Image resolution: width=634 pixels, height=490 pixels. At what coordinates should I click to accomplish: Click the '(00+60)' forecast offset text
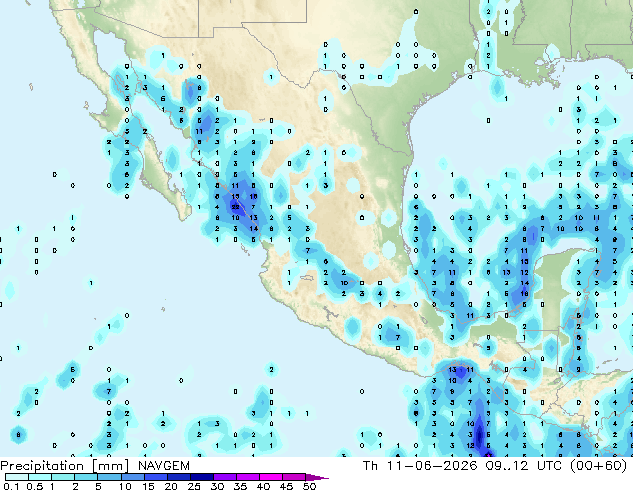(598, 466)
